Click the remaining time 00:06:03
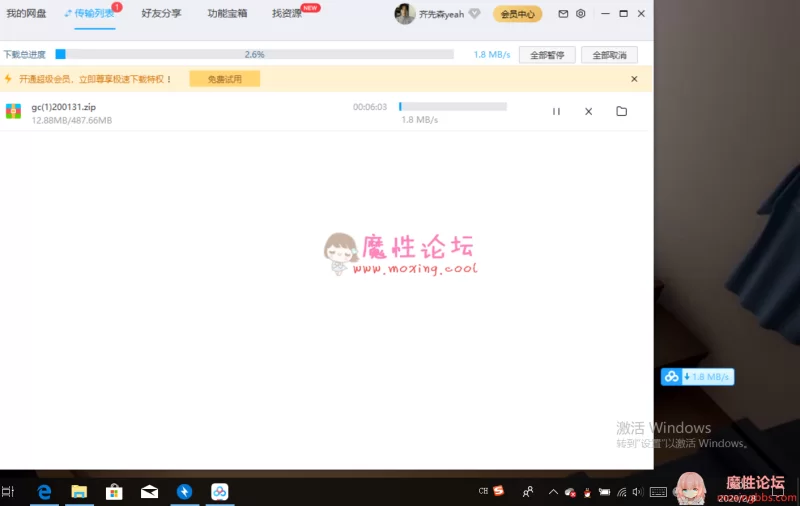Viewport: 800px width, 506px height. pos(370,107)
